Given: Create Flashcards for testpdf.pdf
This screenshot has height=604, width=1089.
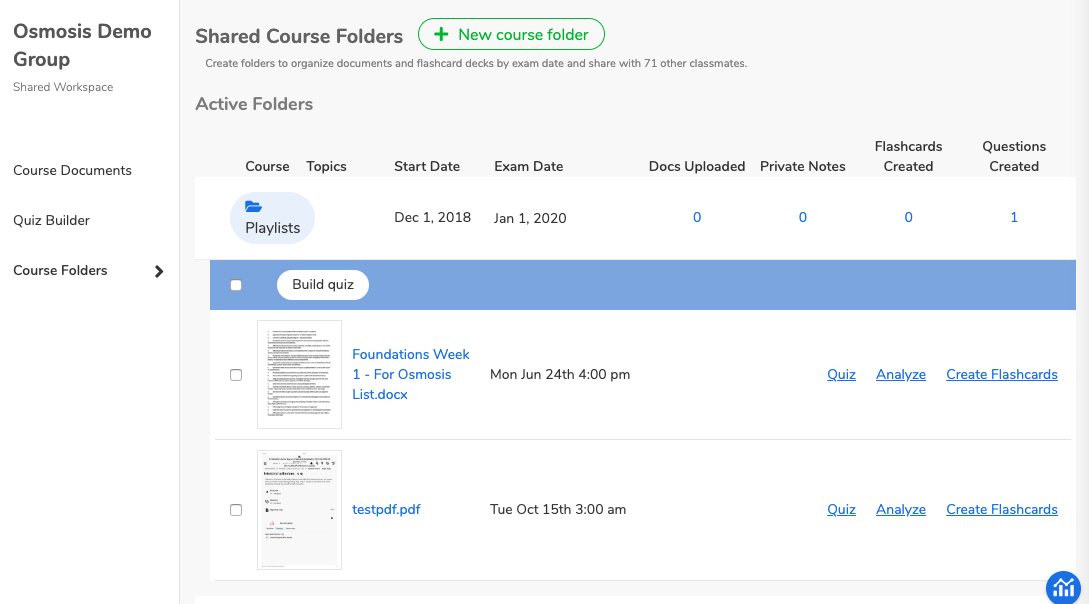Looking at the screenshot, I should 1001,509.
